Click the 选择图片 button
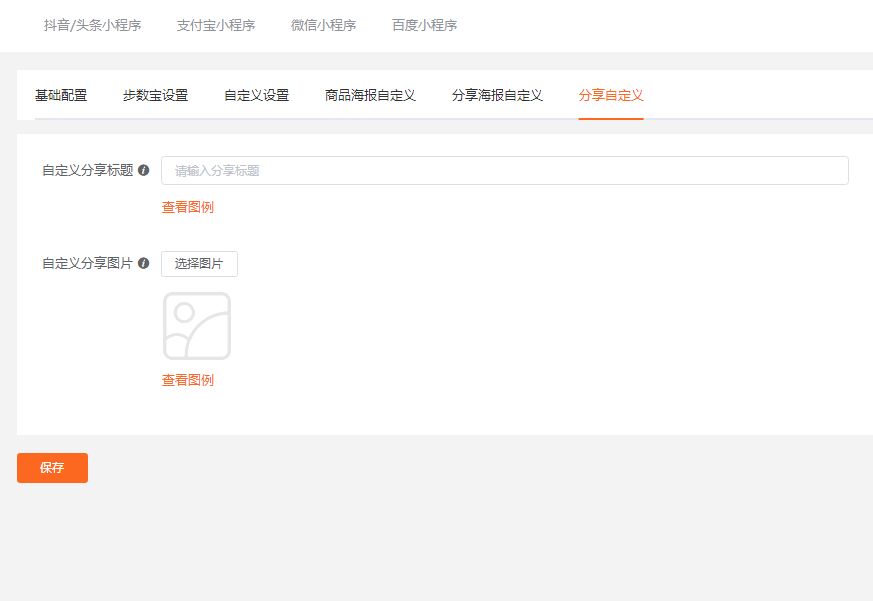Screen dimensions: 873x601 click(x=199, y=263)
